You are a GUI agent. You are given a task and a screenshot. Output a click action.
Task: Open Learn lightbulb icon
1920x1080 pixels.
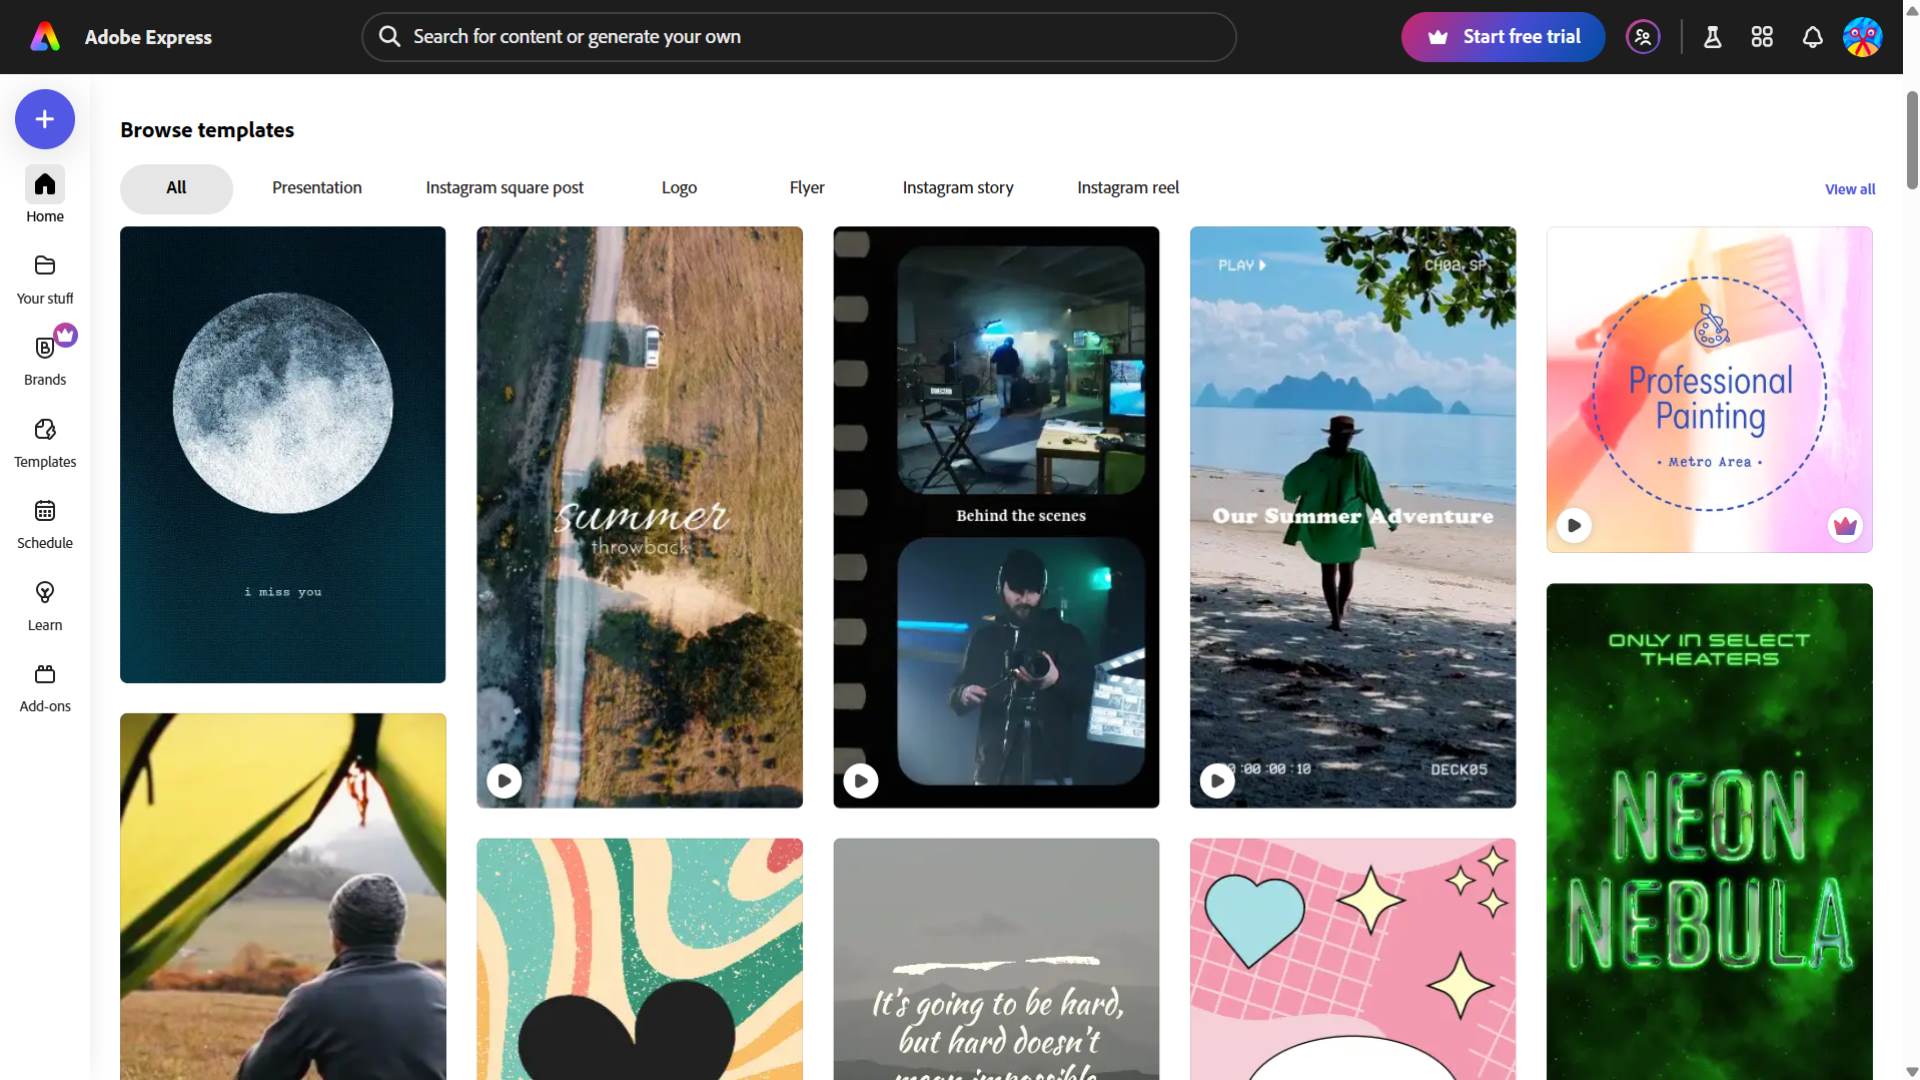pyautogui.click(x=45, y=593)
